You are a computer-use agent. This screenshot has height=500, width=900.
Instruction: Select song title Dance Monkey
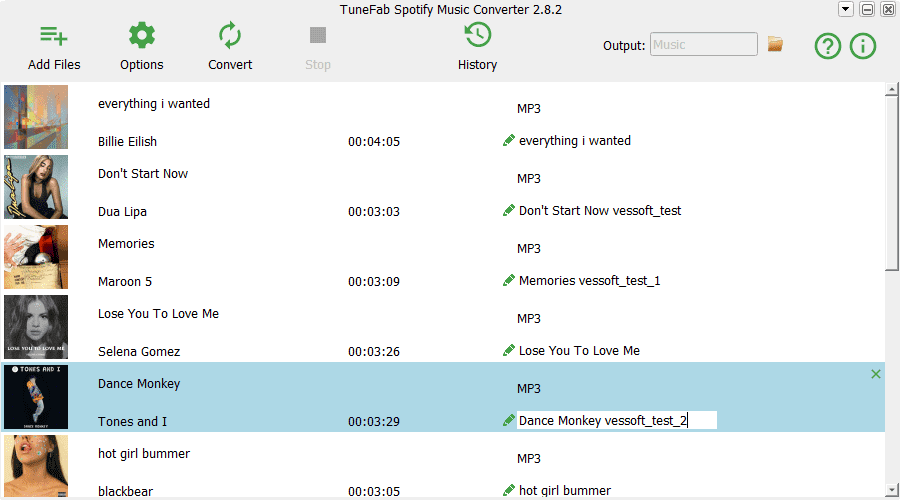[139, 384]
